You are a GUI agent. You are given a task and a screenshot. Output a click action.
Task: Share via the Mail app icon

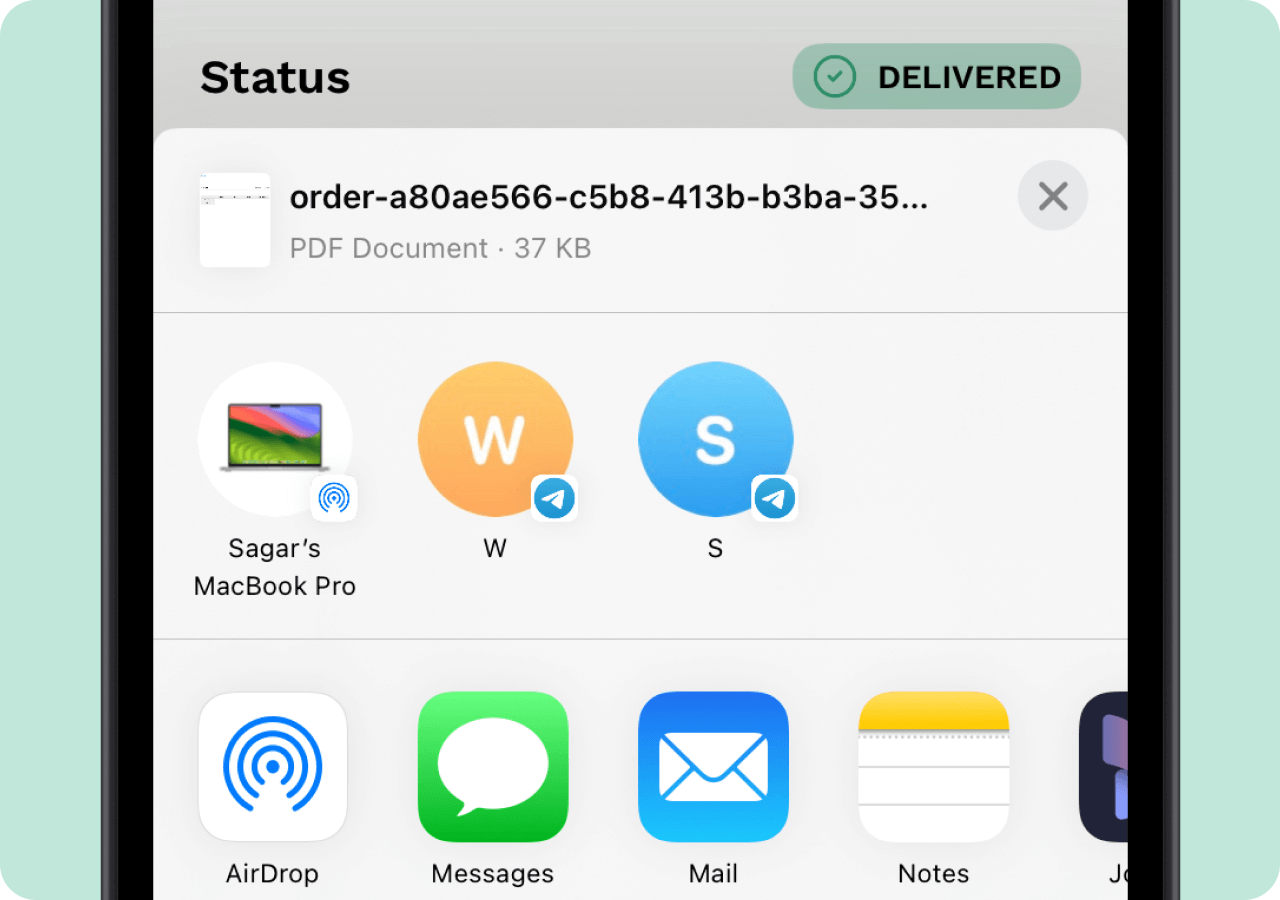(x=713, y=767)
